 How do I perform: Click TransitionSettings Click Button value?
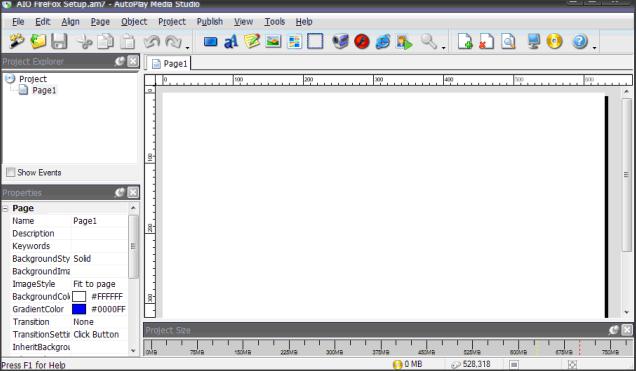coord(96,335)
